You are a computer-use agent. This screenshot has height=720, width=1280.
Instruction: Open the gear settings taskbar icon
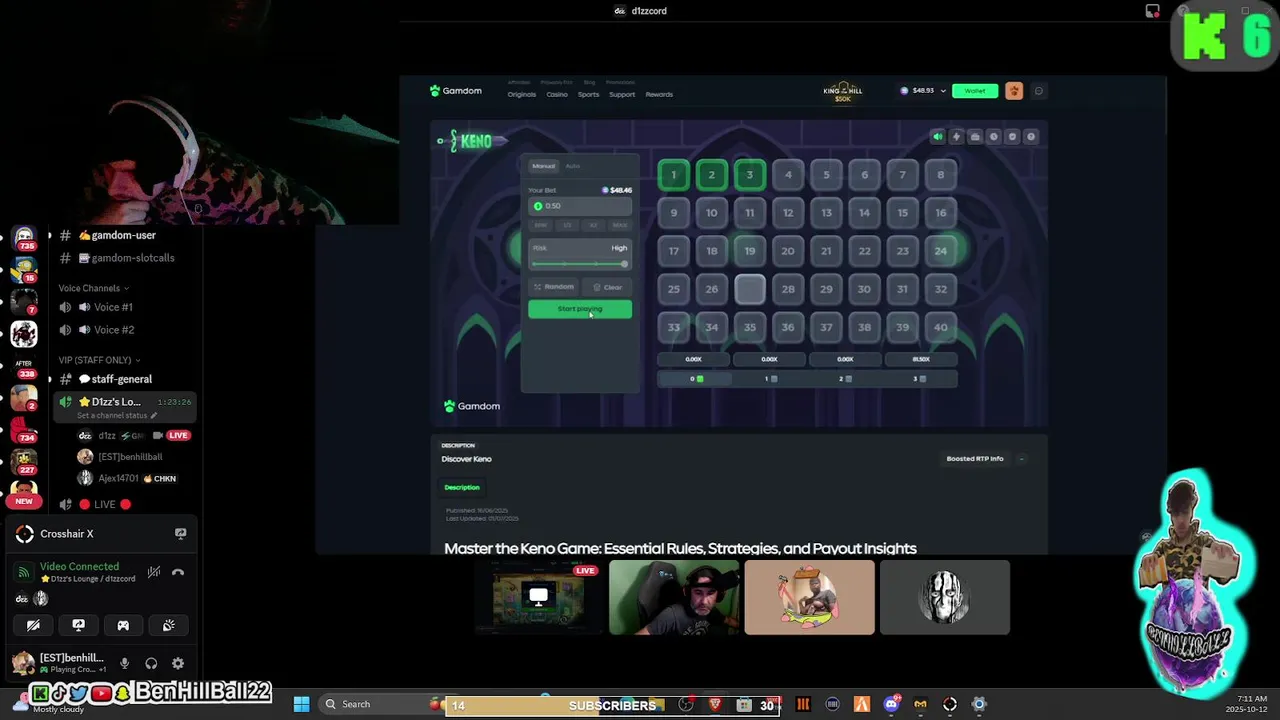[x=979, y=704]
